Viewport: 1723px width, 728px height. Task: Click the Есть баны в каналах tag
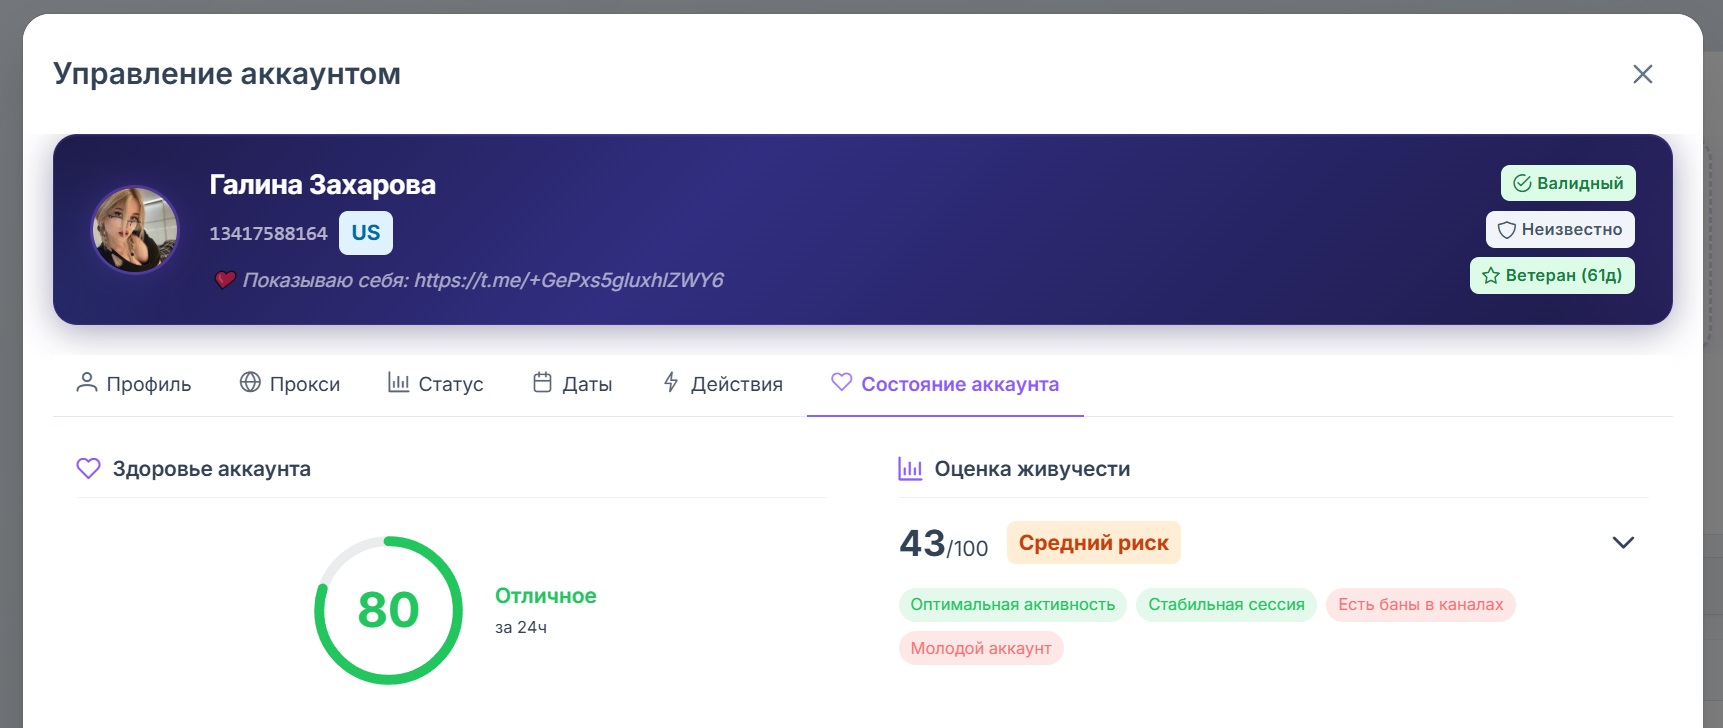[x=1421, y=605]
